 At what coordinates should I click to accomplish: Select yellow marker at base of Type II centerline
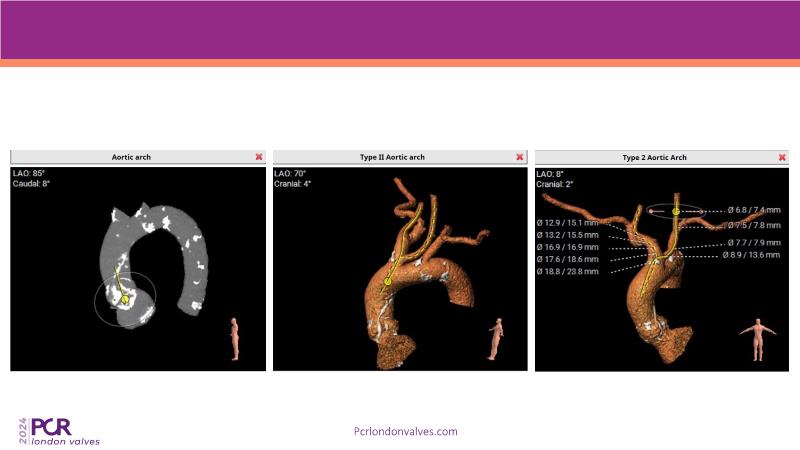[x=387, y=282]
